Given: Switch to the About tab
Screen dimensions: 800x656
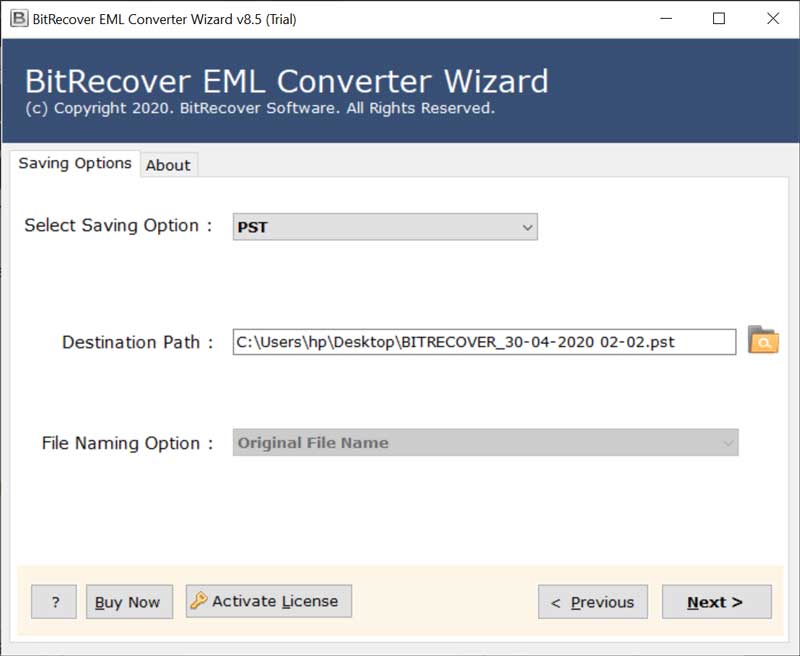Looking at the screenshot, I should [168, 165].
